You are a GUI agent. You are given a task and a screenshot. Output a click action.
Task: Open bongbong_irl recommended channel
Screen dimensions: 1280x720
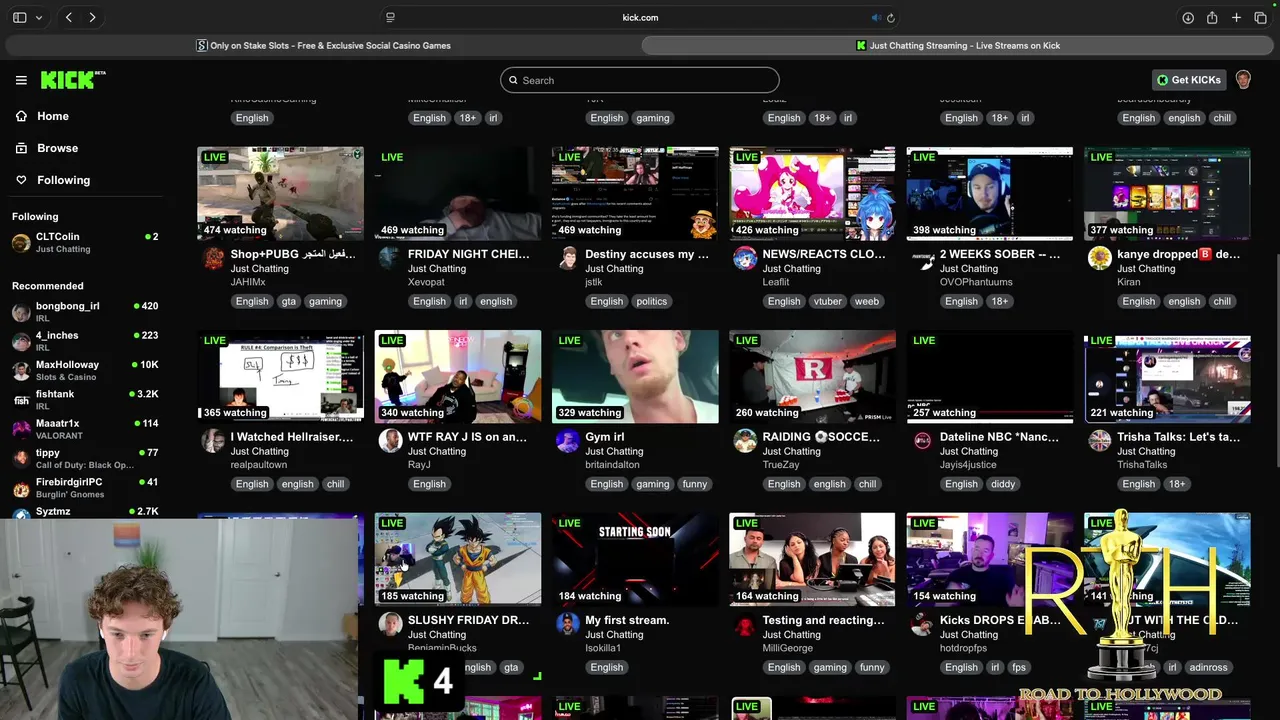pyautogui.click(x=85, y=312)
